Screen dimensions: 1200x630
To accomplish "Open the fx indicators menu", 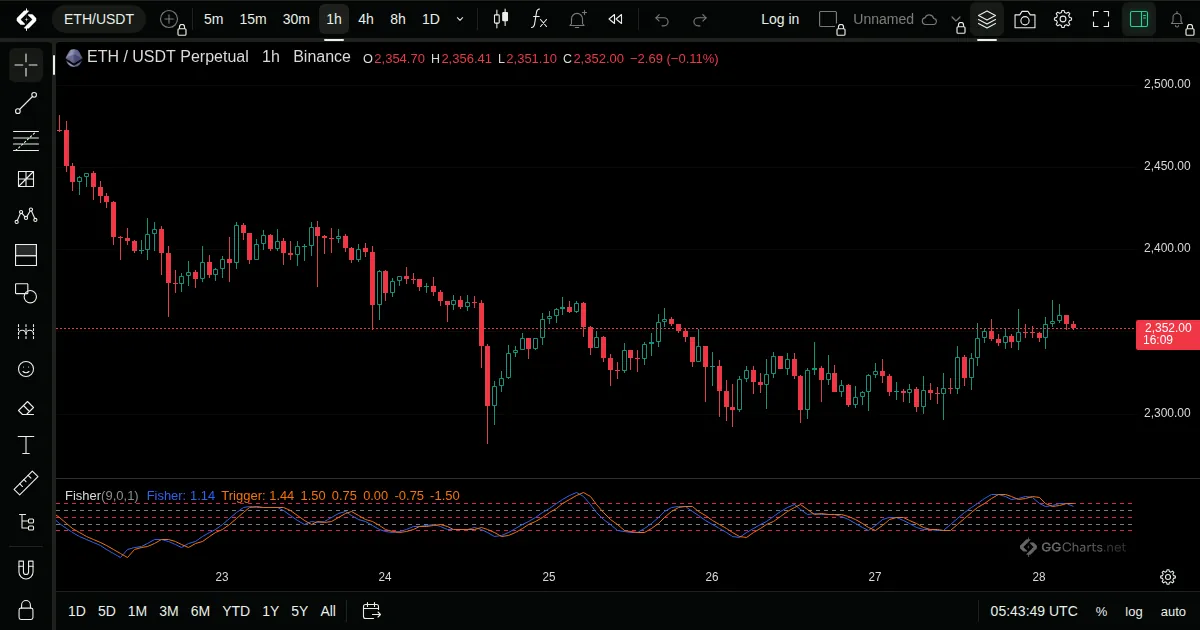I will point(539,19).
